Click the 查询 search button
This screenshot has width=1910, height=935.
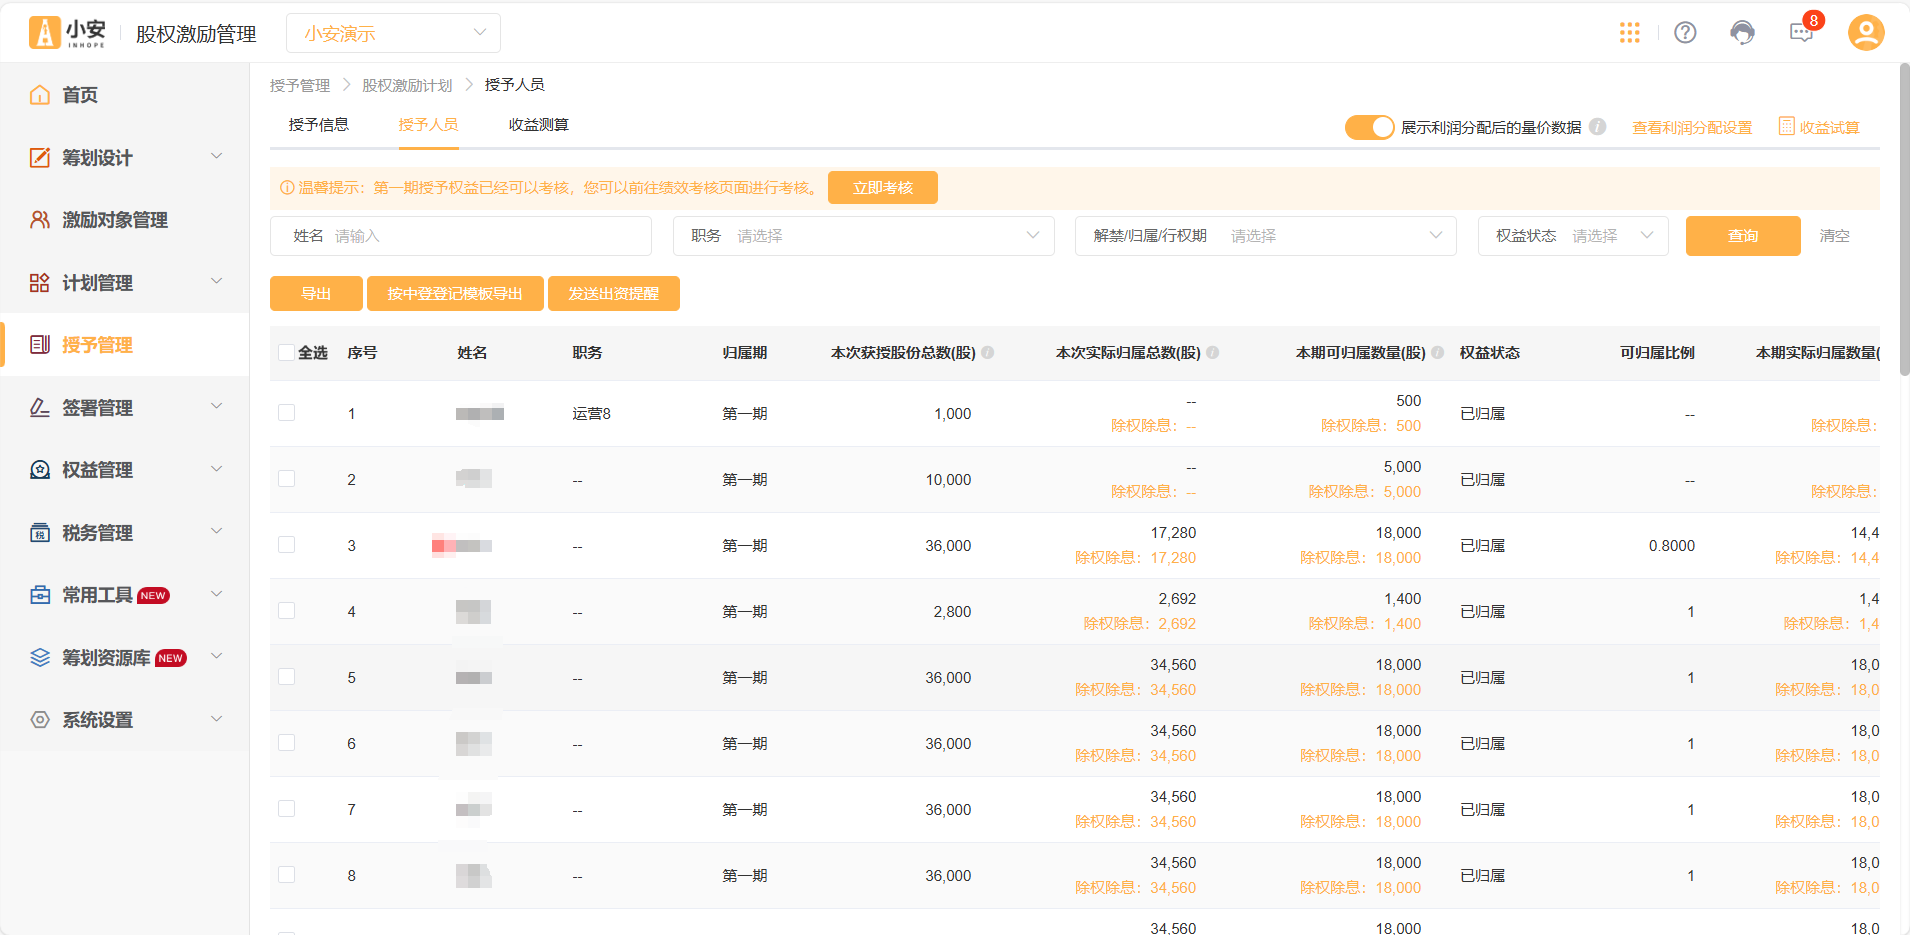point(1743,236)
